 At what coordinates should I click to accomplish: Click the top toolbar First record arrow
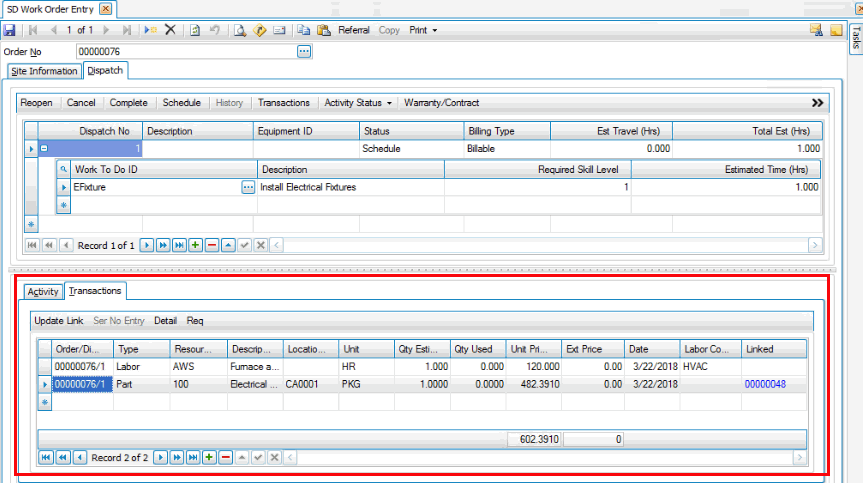coord(33,30)
